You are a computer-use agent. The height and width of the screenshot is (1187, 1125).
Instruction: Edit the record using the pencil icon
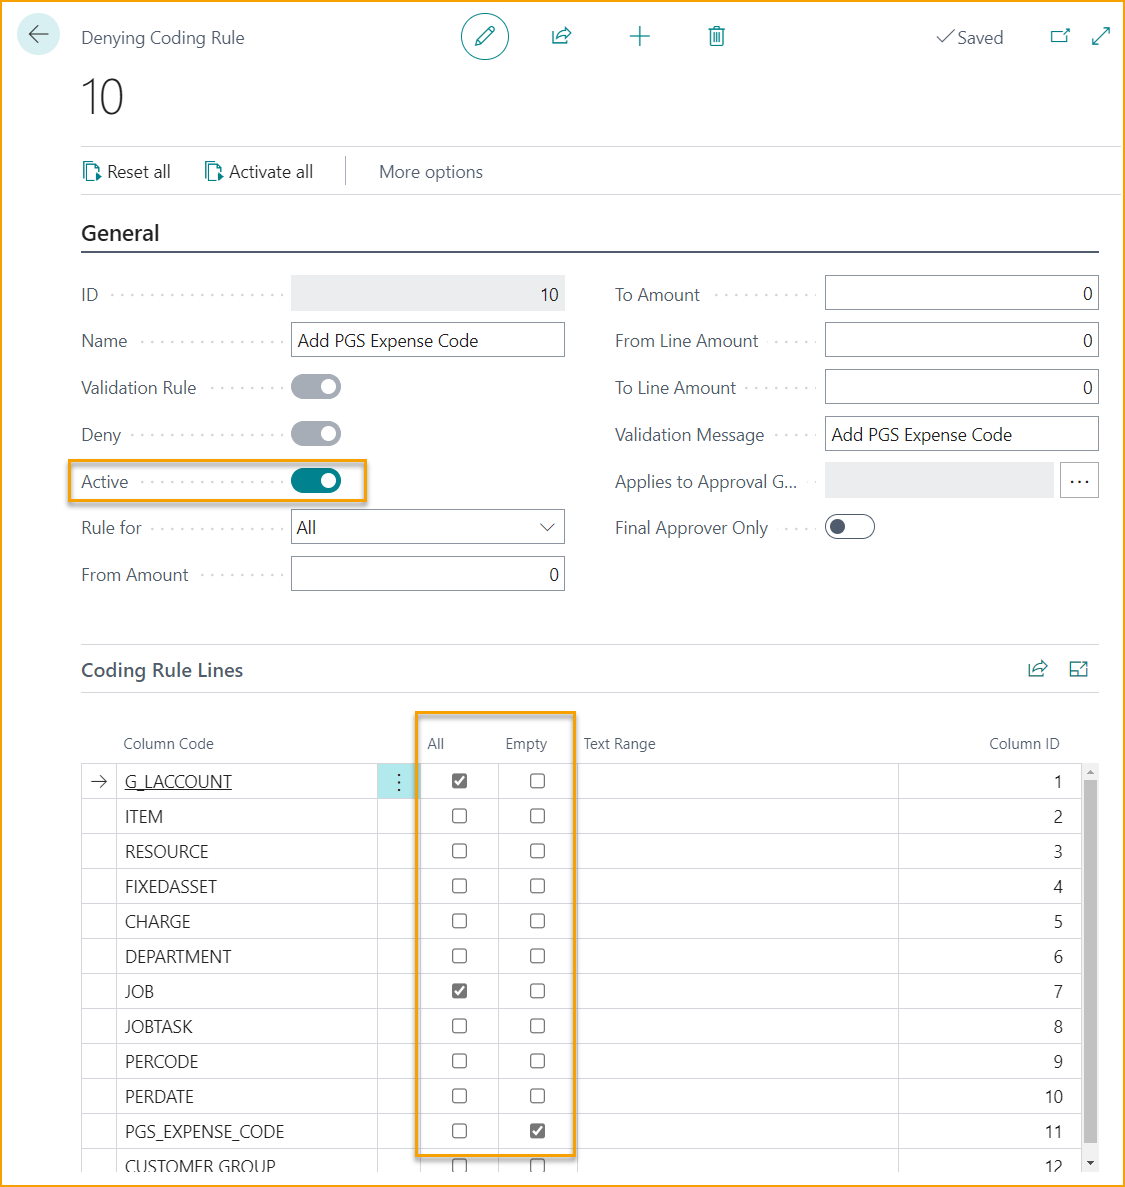[x=484, y=37]
